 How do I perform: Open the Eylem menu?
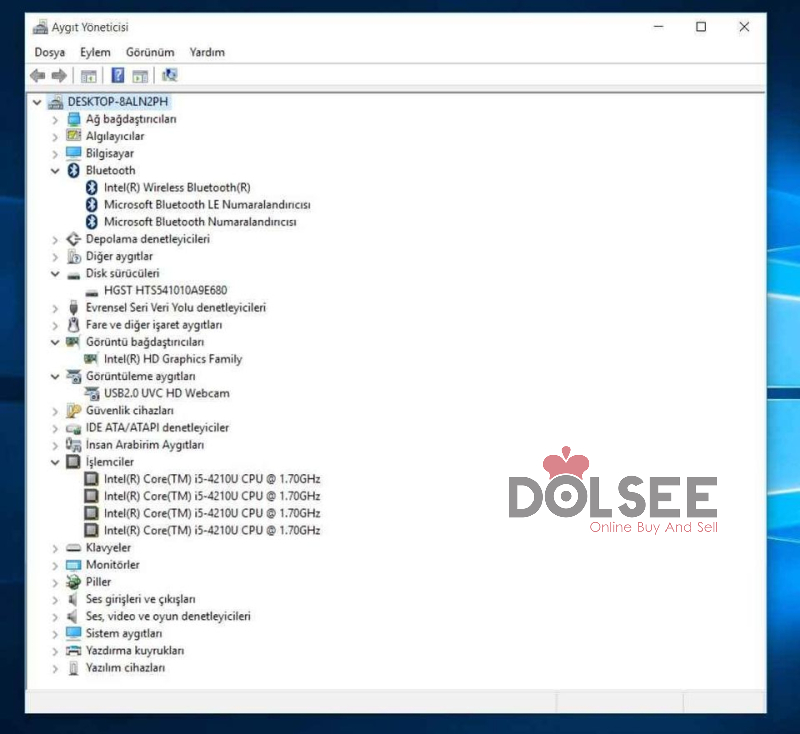point(95,52)
